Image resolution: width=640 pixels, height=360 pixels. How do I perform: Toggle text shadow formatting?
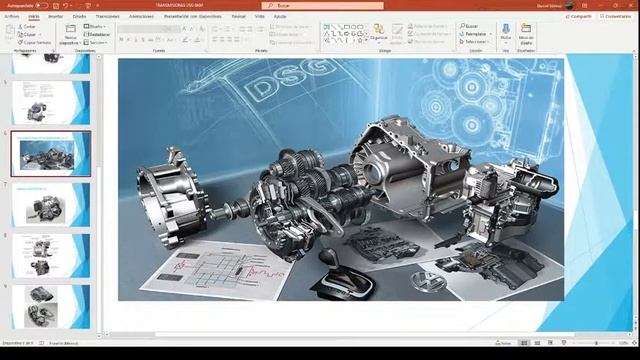(x=143, y=40)
